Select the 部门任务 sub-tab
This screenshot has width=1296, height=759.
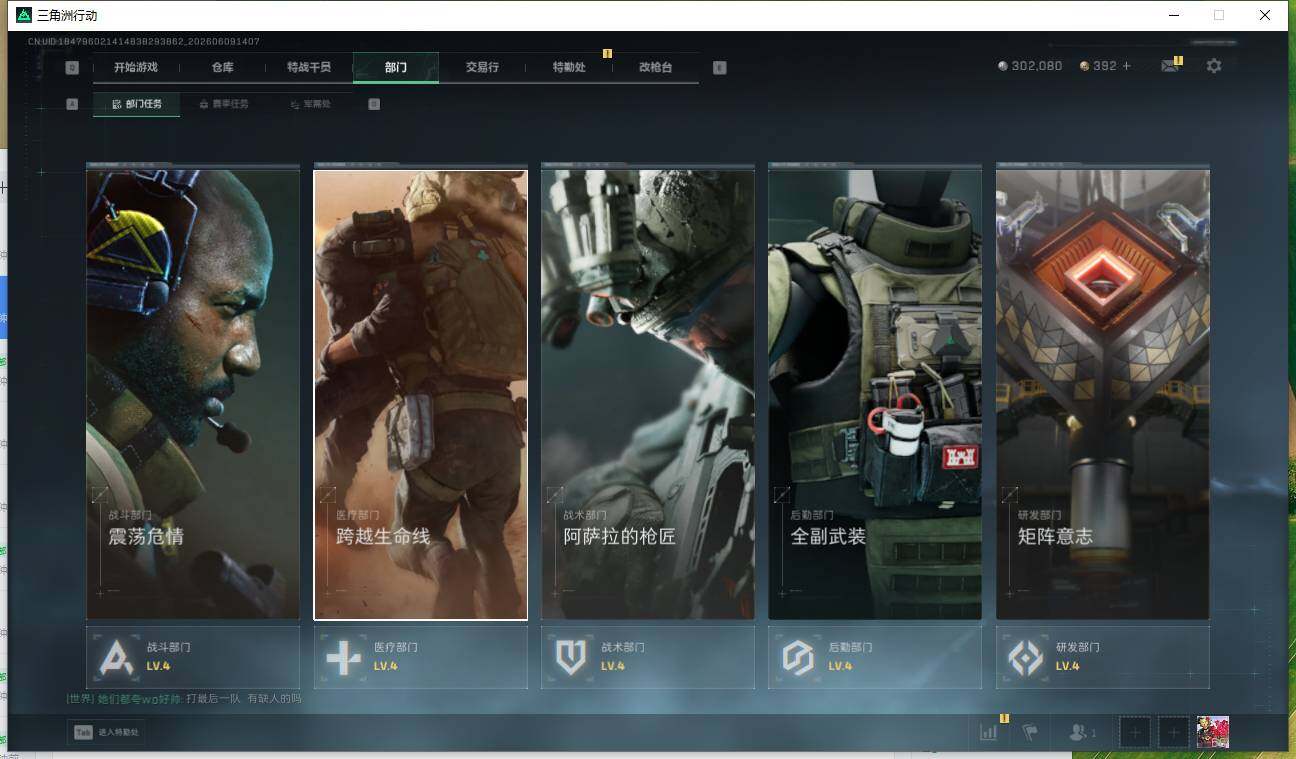pos(137,103)
